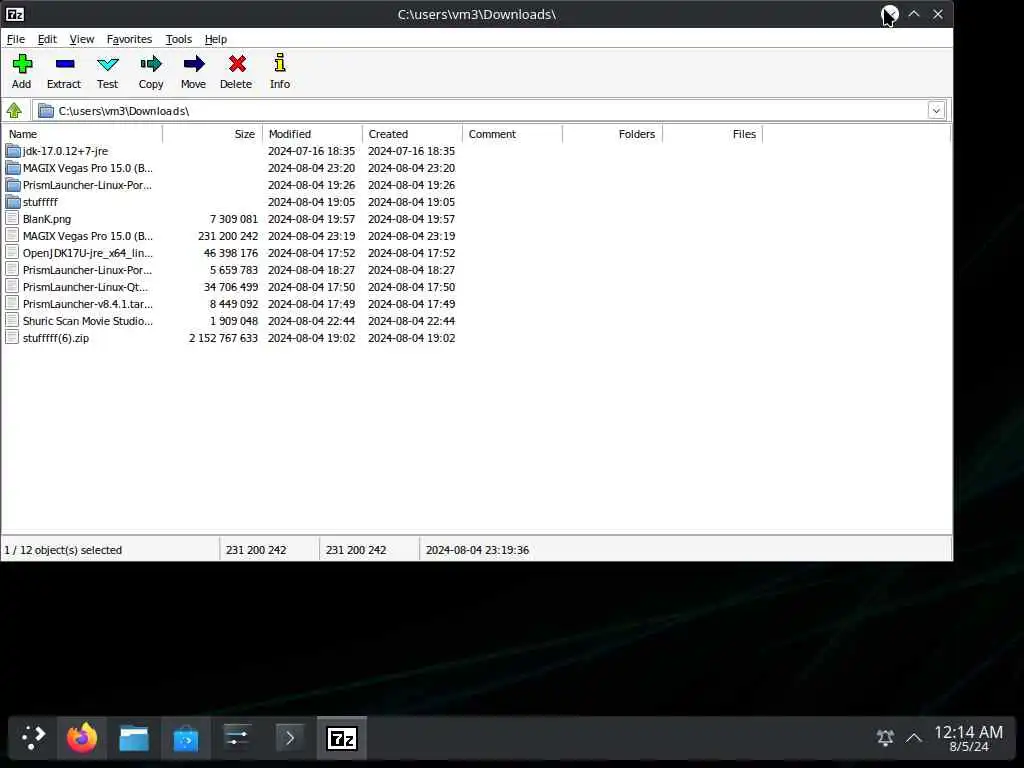Click the 7z logo in title bar

pos(15,14)
